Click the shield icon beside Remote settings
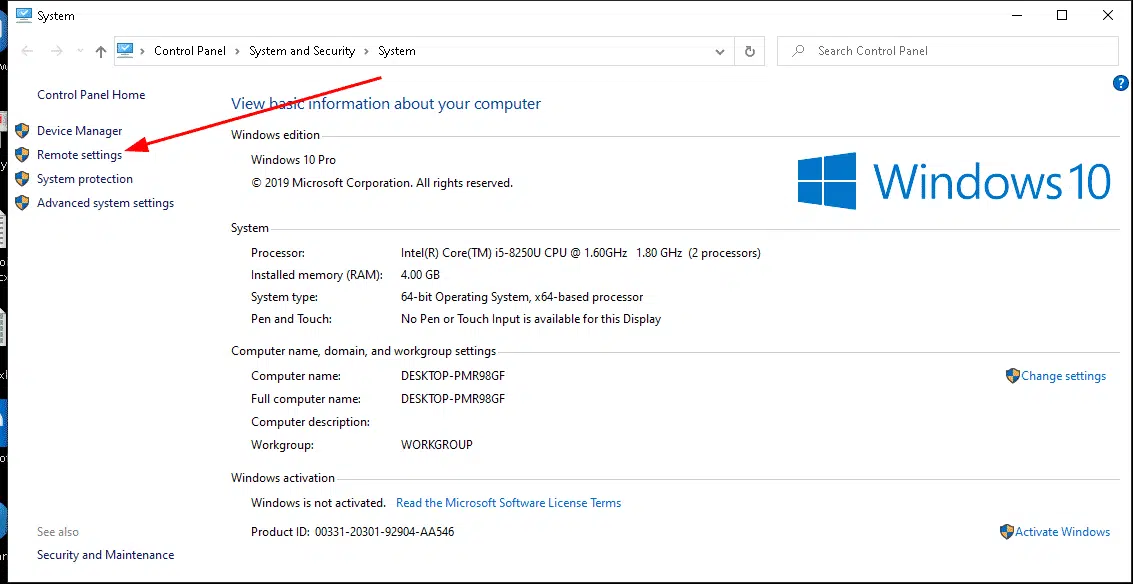1133x584 pixels. pyautogui.click(x=22, y=155)
